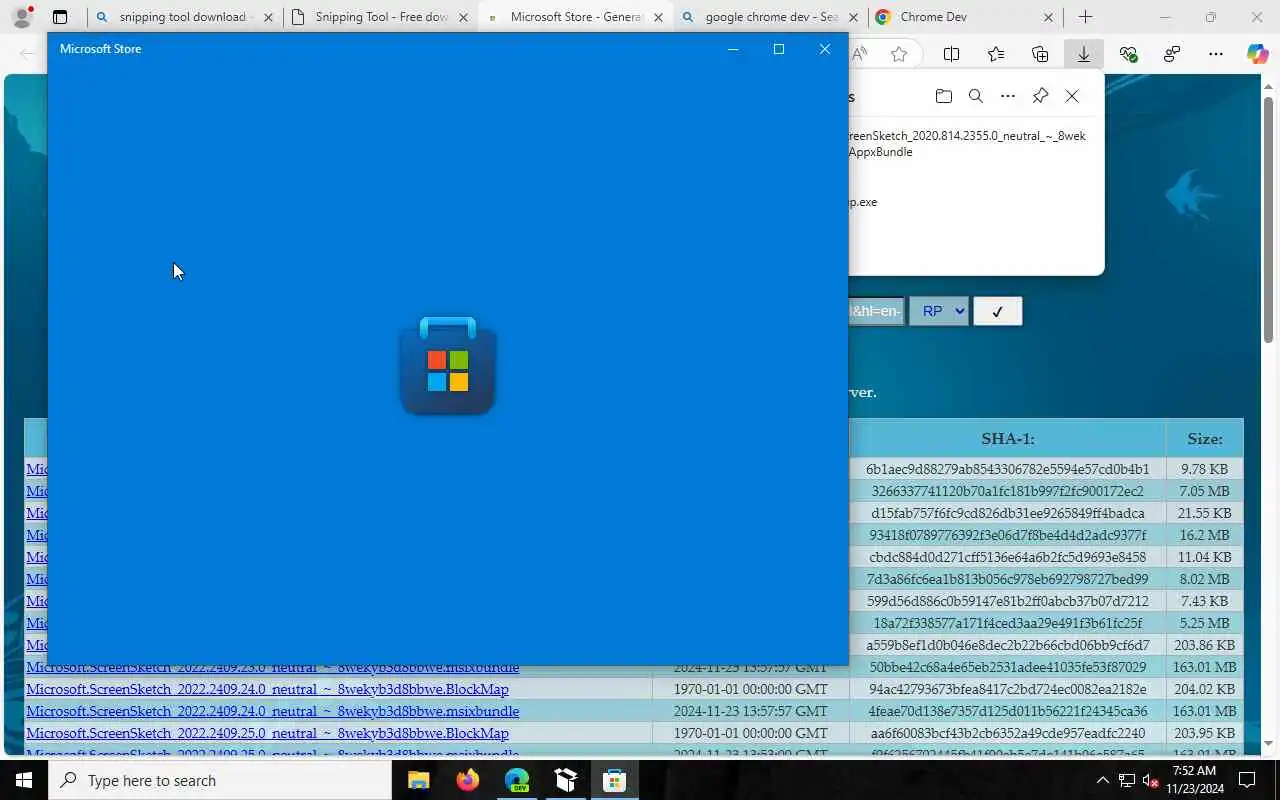Close the Downloads panel
The width and height of the screenshot is (1280, 800).
[1072, 96]
